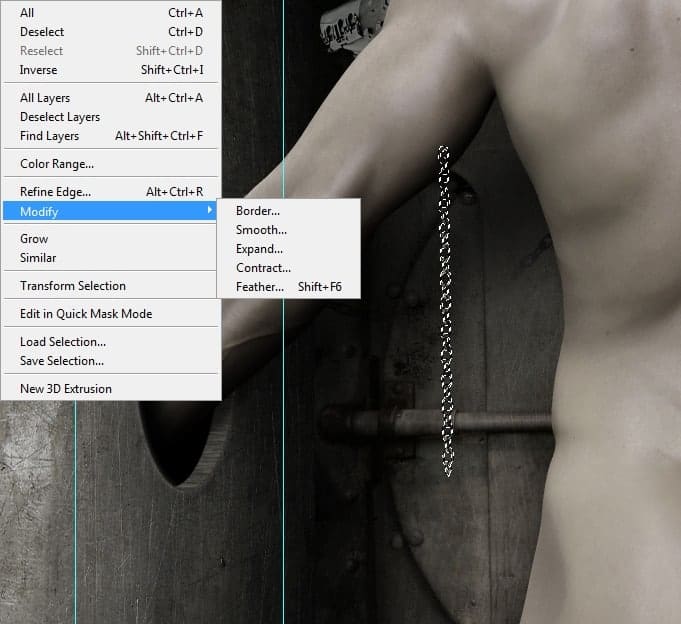
Task: Open Feather from the Modify submenu
Action: click(289, 287)
